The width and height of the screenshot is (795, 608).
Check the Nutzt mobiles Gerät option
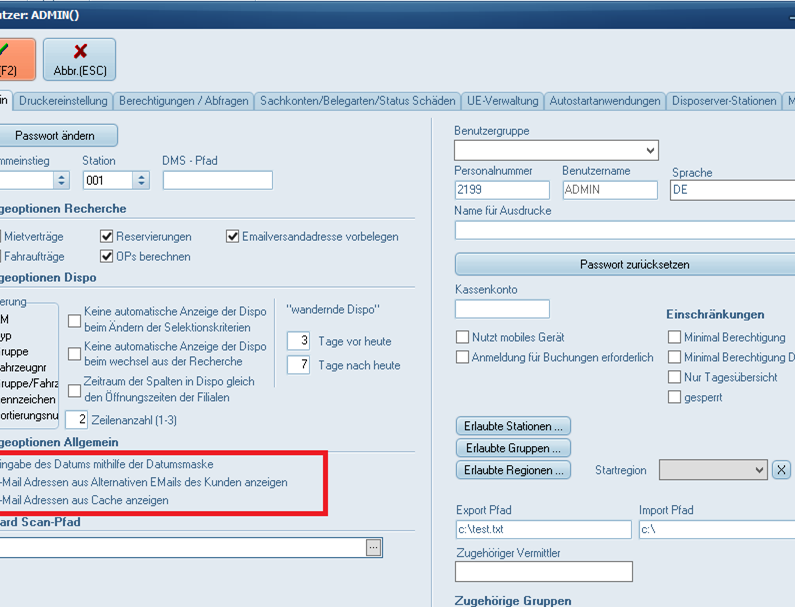(462, 338)
